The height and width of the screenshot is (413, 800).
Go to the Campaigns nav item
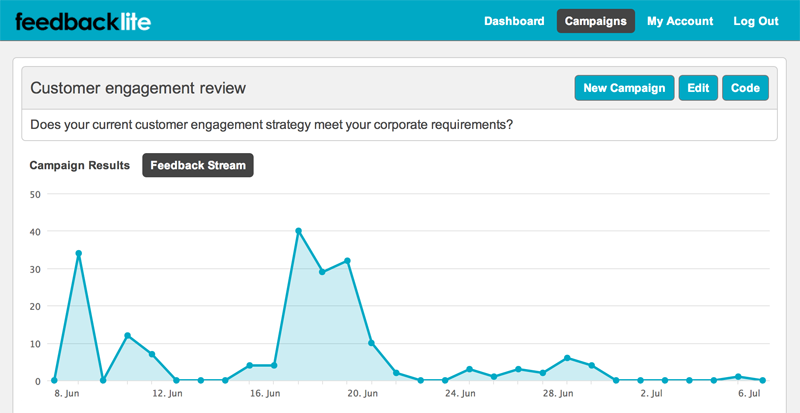[596, 21]
